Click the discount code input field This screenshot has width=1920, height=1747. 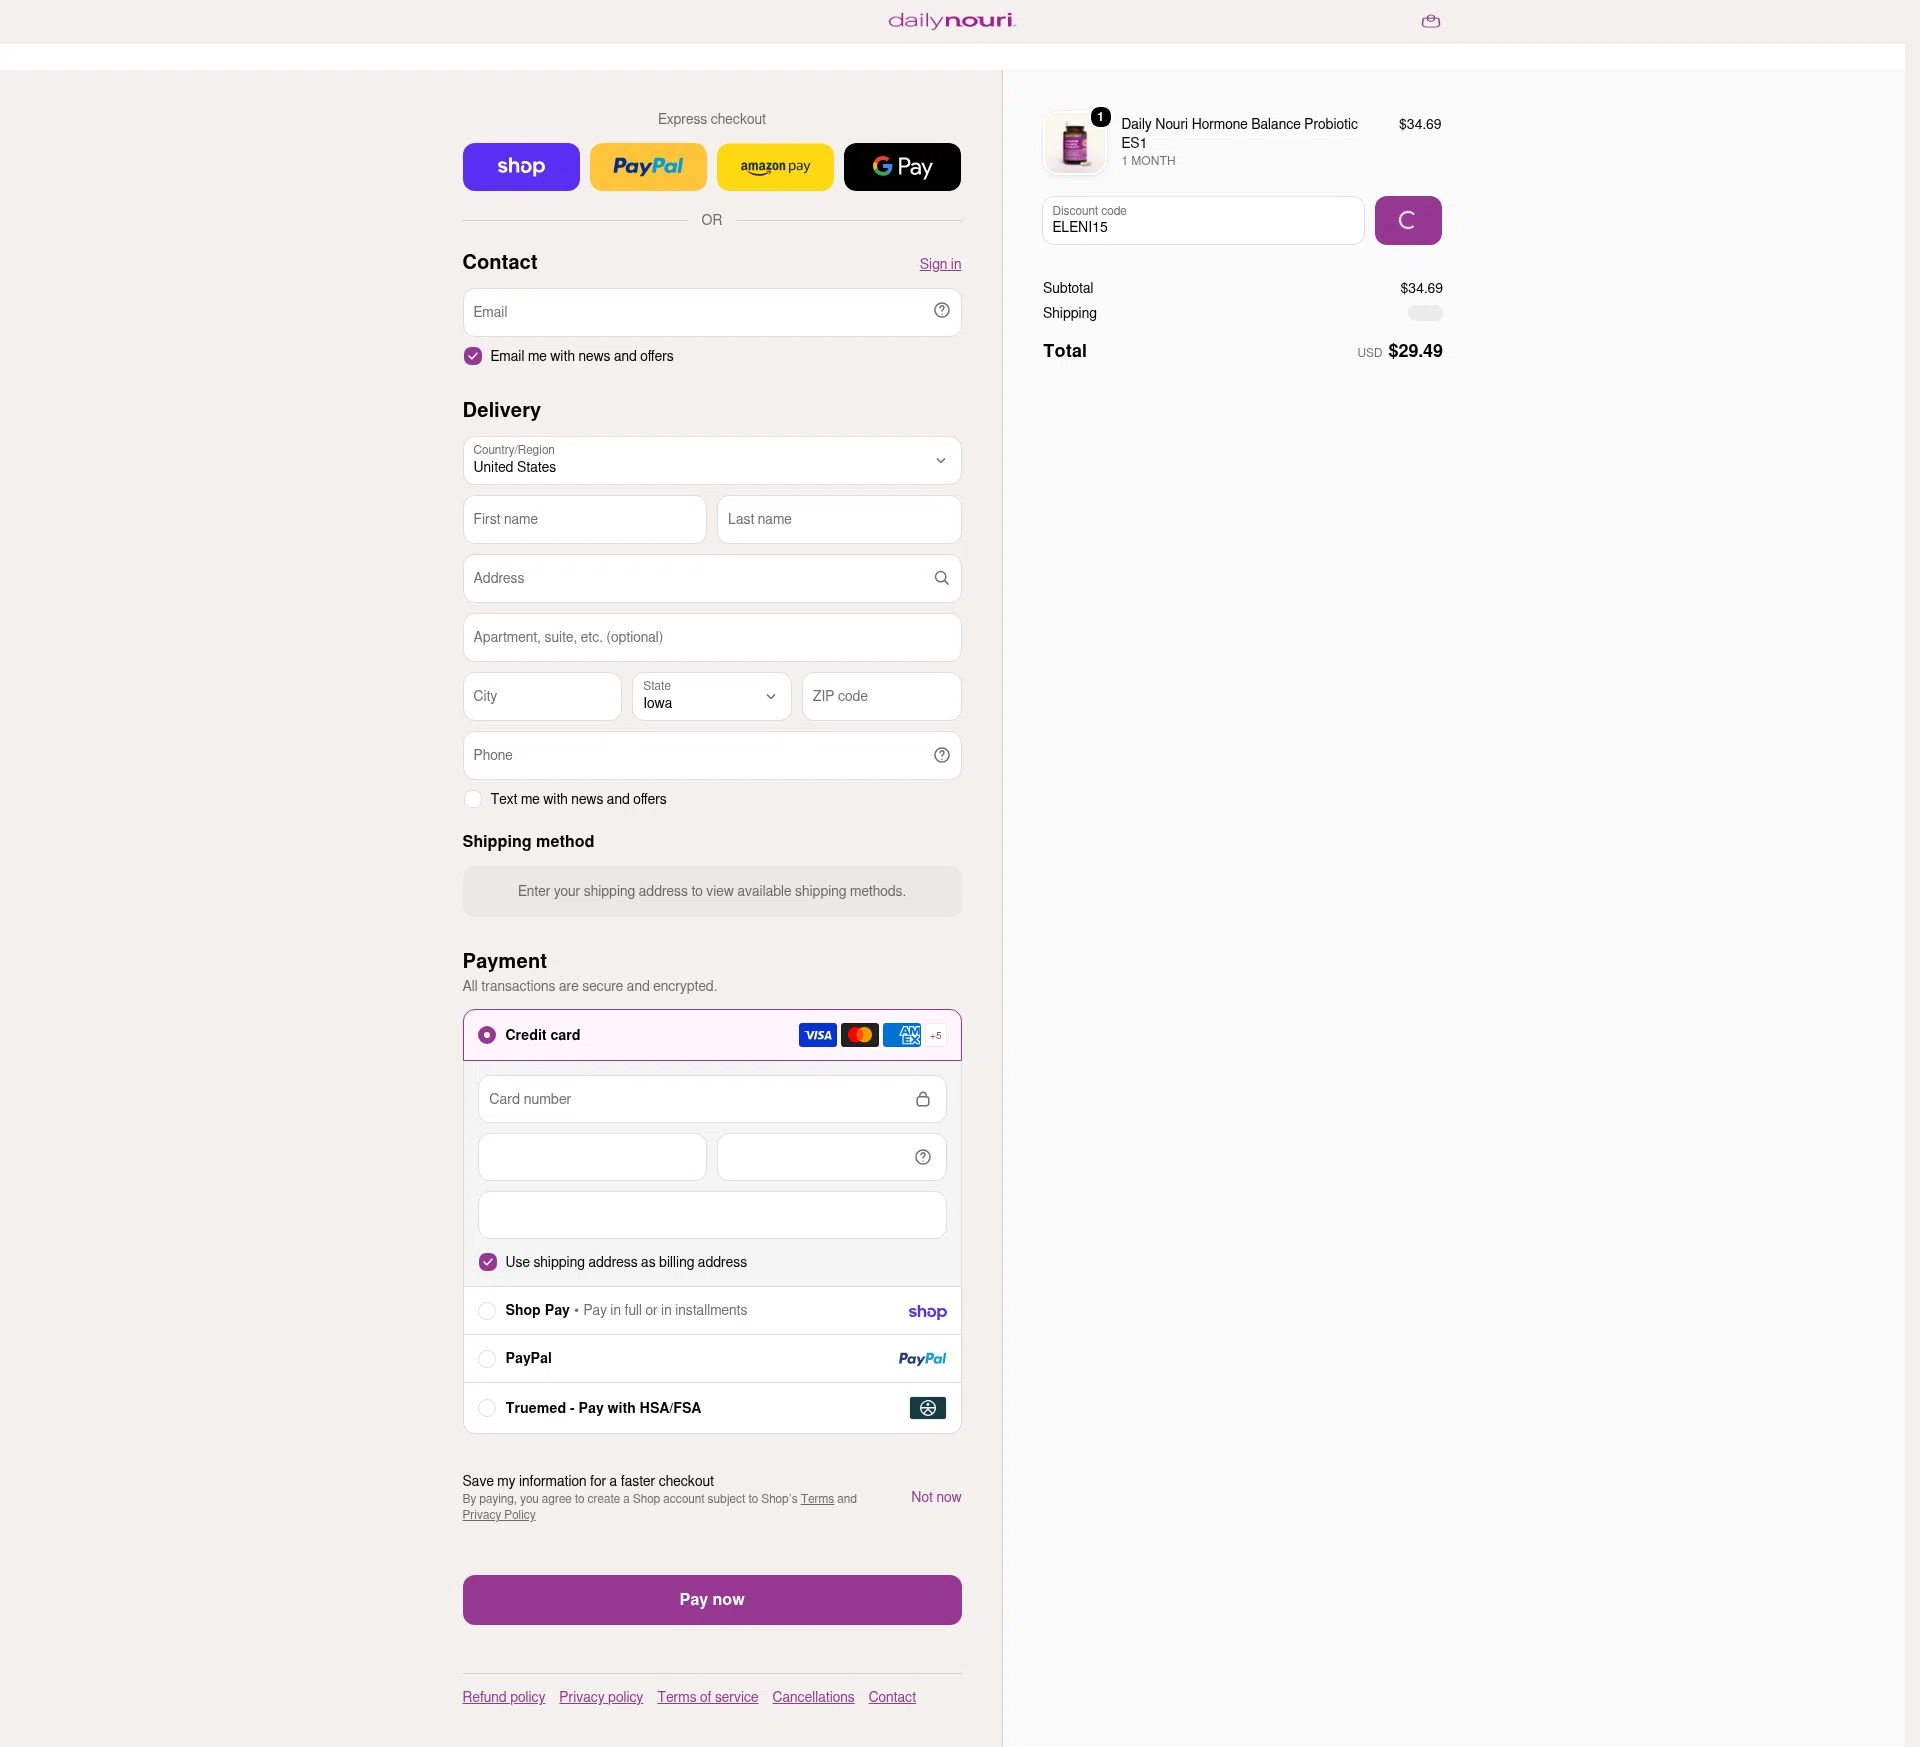click(x=1203, y=220)
